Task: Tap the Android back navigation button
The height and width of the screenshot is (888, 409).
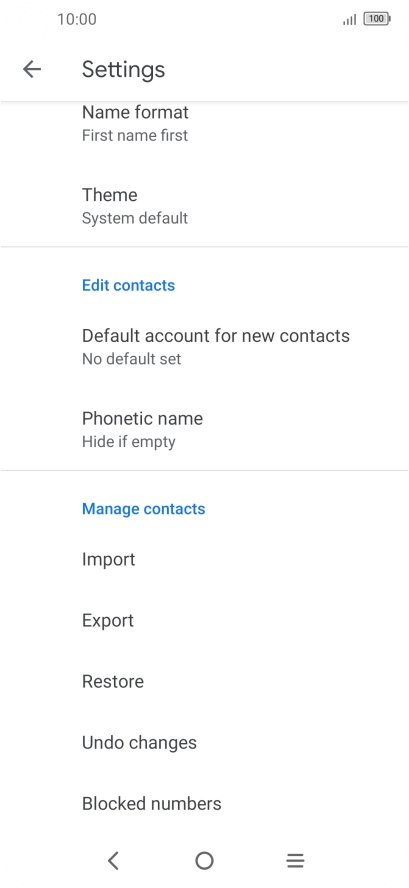Action: (113, 860)
